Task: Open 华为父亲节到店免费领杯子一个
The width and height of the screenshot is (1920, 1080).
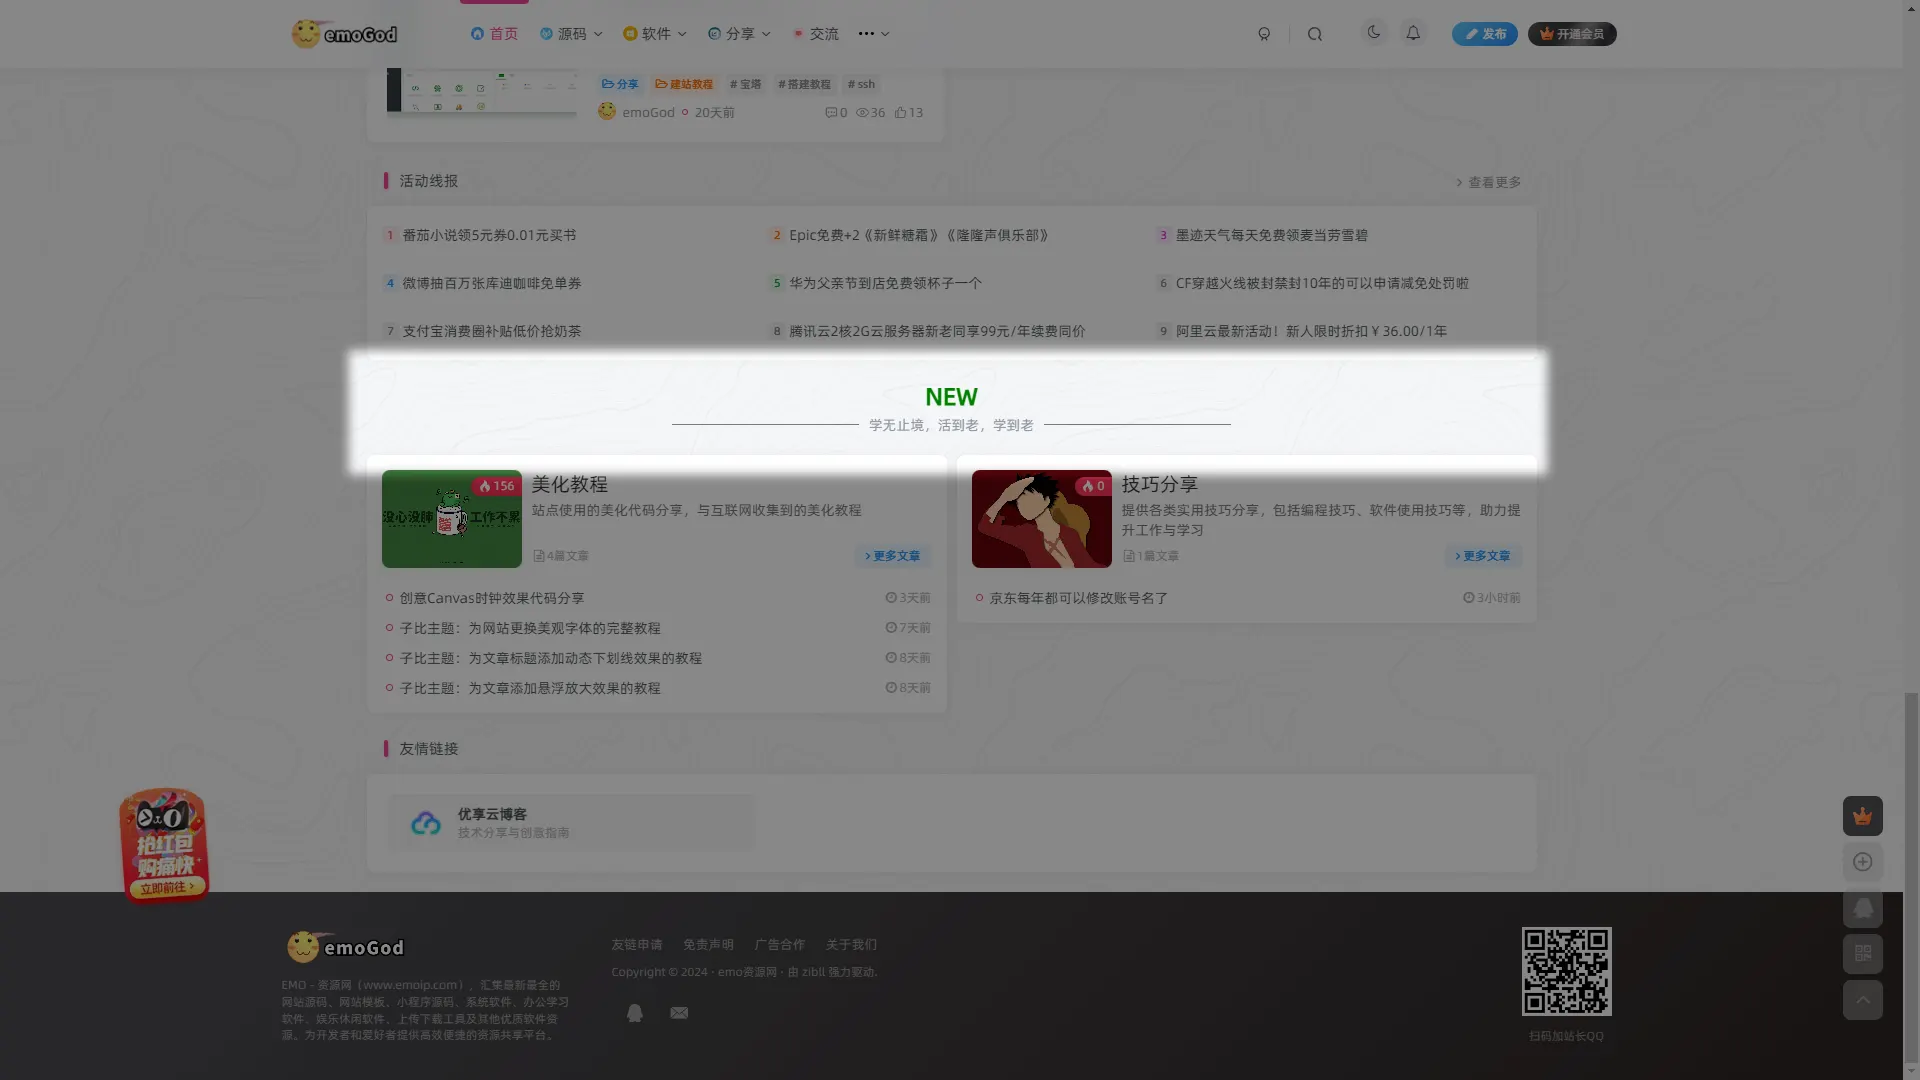Action: coord(885,283)
